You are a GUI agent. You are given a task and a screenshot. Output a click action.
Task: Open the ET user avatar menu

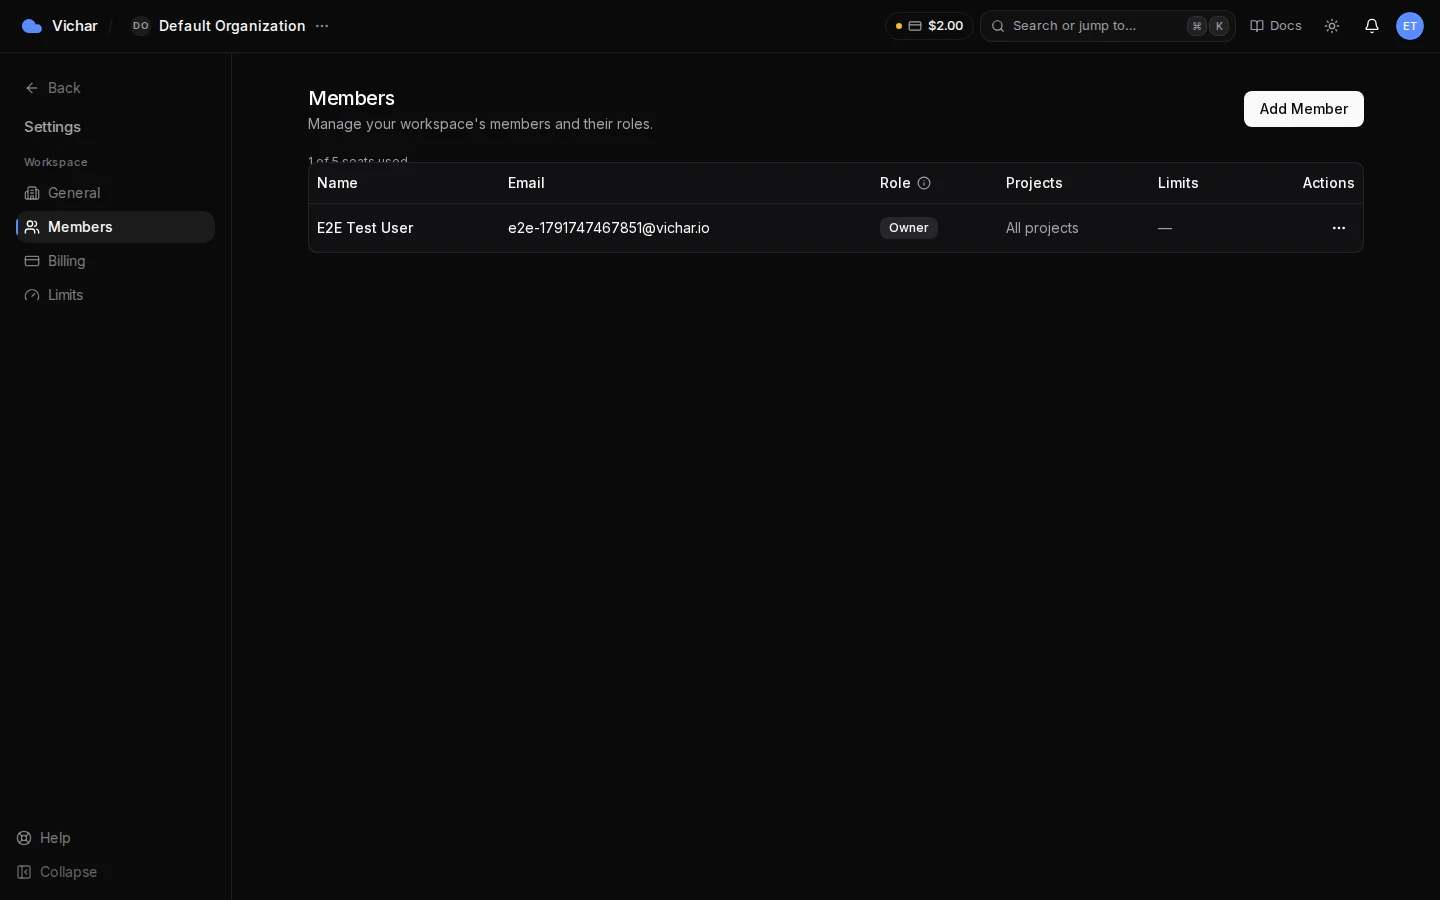(1410, 26)
